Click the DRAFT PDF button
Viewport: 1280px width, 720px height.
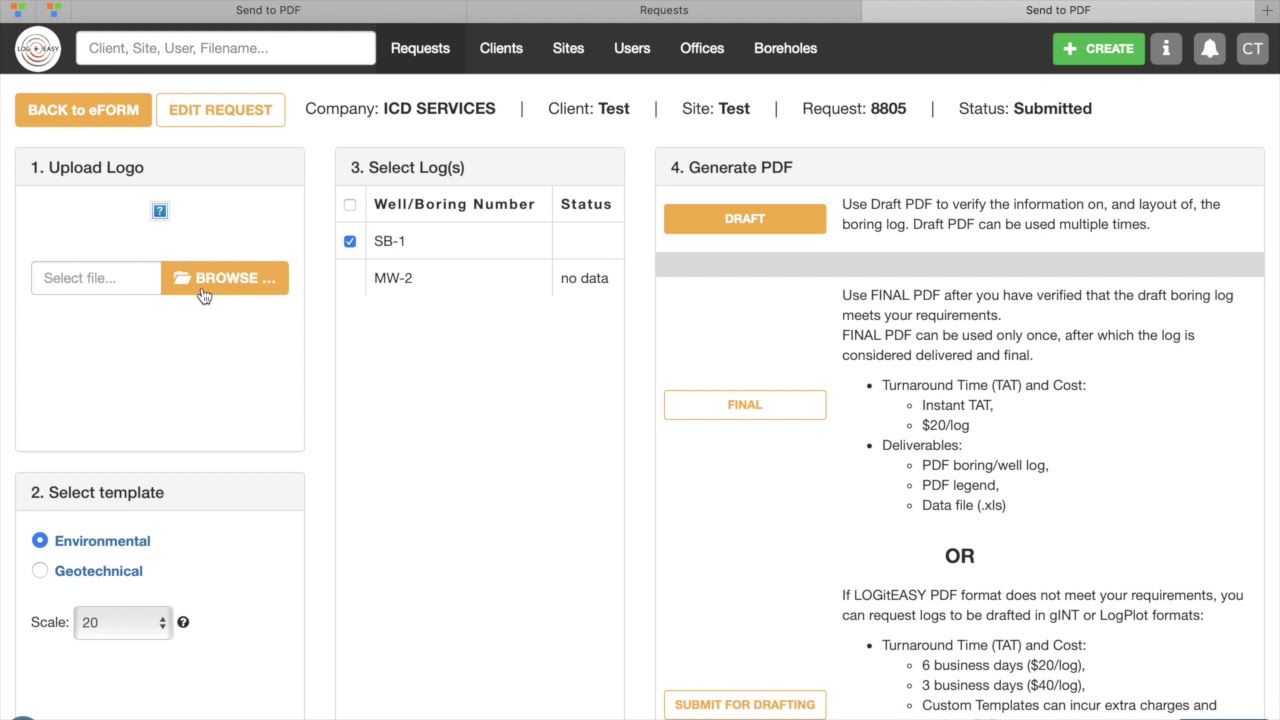745,219
